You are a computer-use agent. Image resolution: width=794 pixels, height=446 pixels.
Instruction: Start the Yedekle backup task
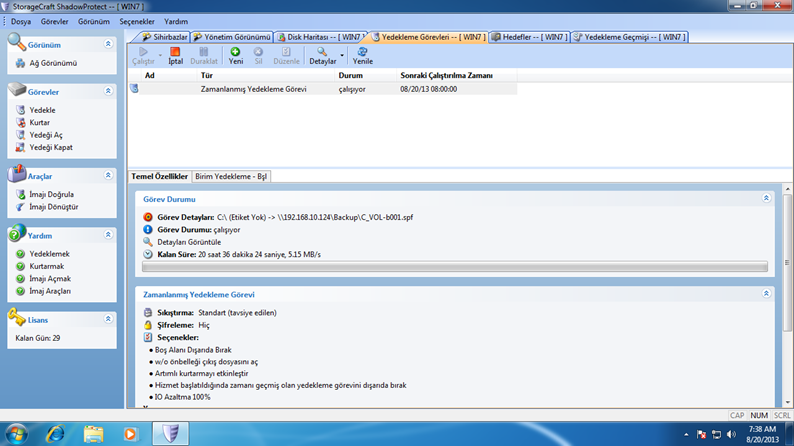[x=35, y=110]
